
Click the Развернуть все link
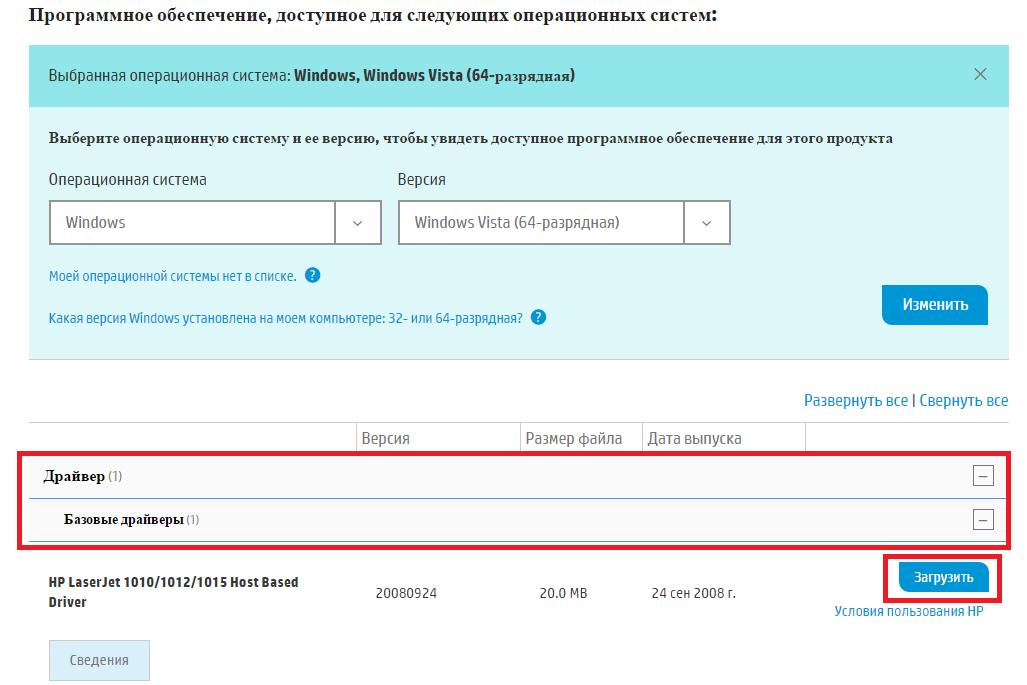856,400
